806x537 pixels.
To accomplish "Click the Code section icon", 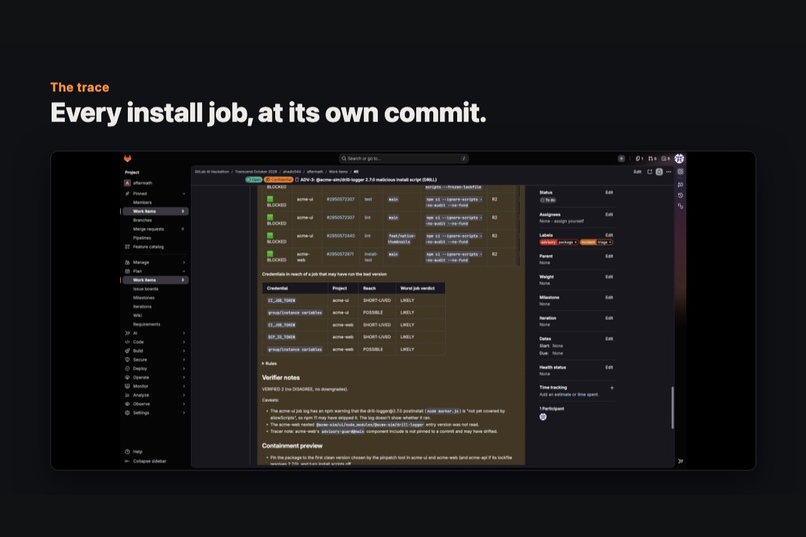I will coord(127,342).
